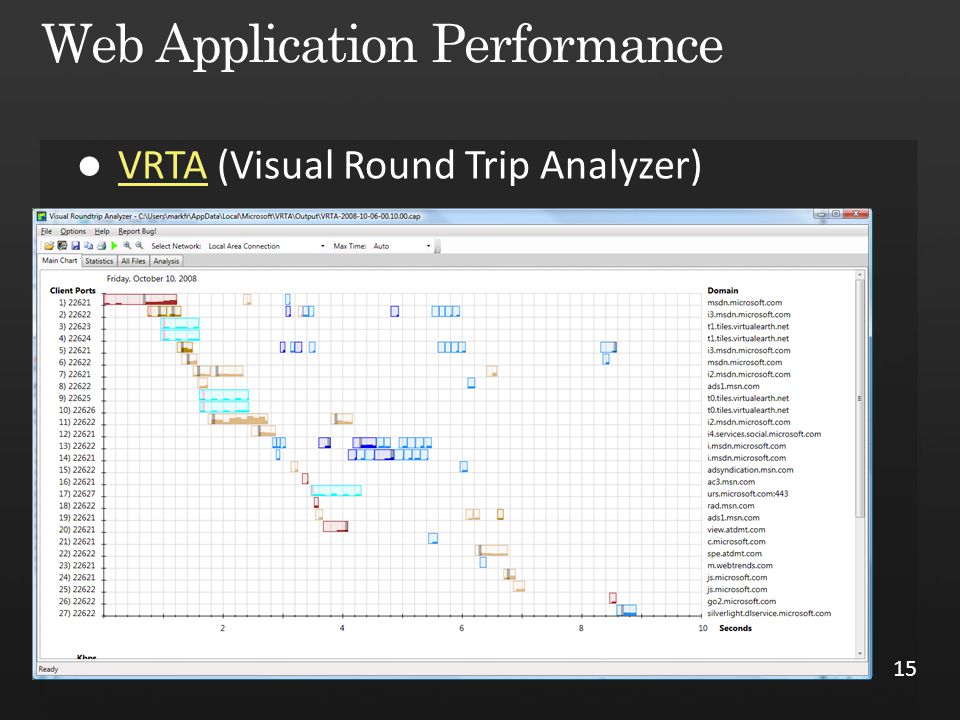Click the red bar on row 20) 22621

[336, 527]
